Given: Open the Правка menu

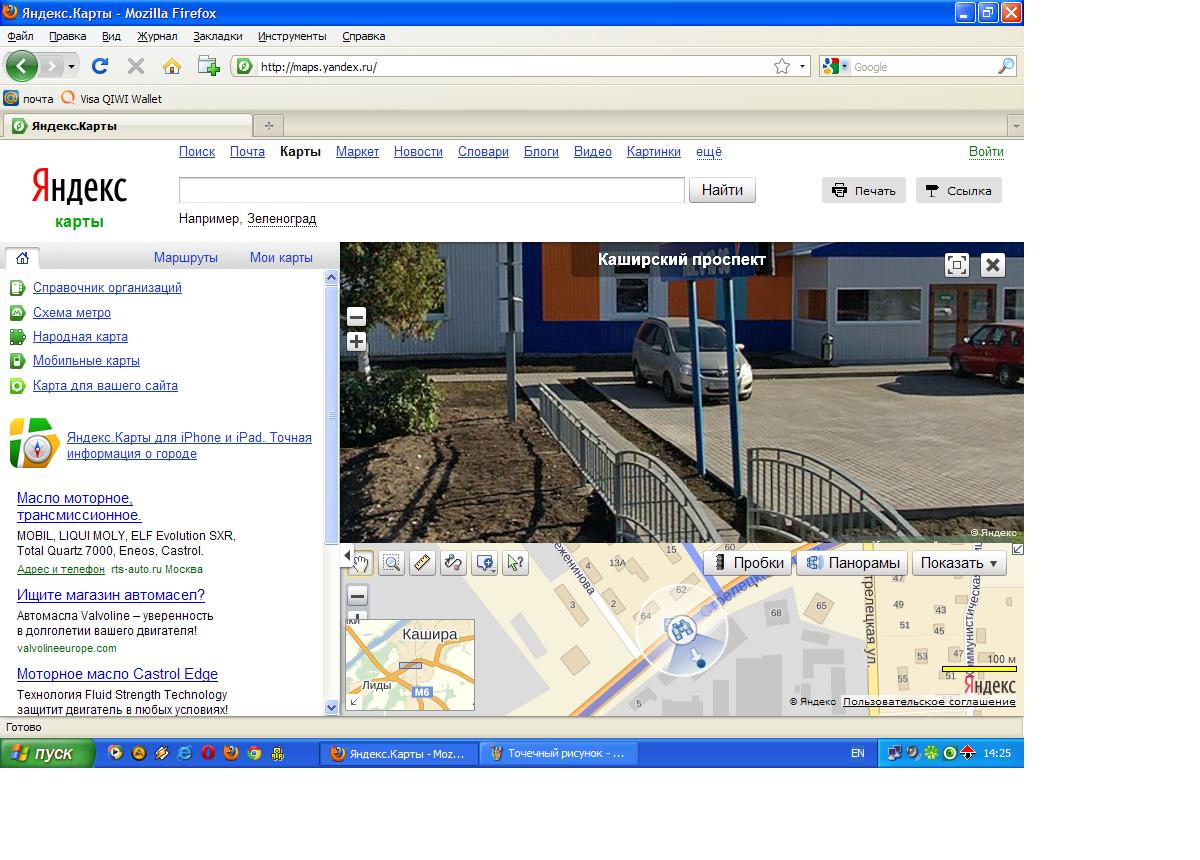Looking at the screenshot, I should click(x=67, y=36).
